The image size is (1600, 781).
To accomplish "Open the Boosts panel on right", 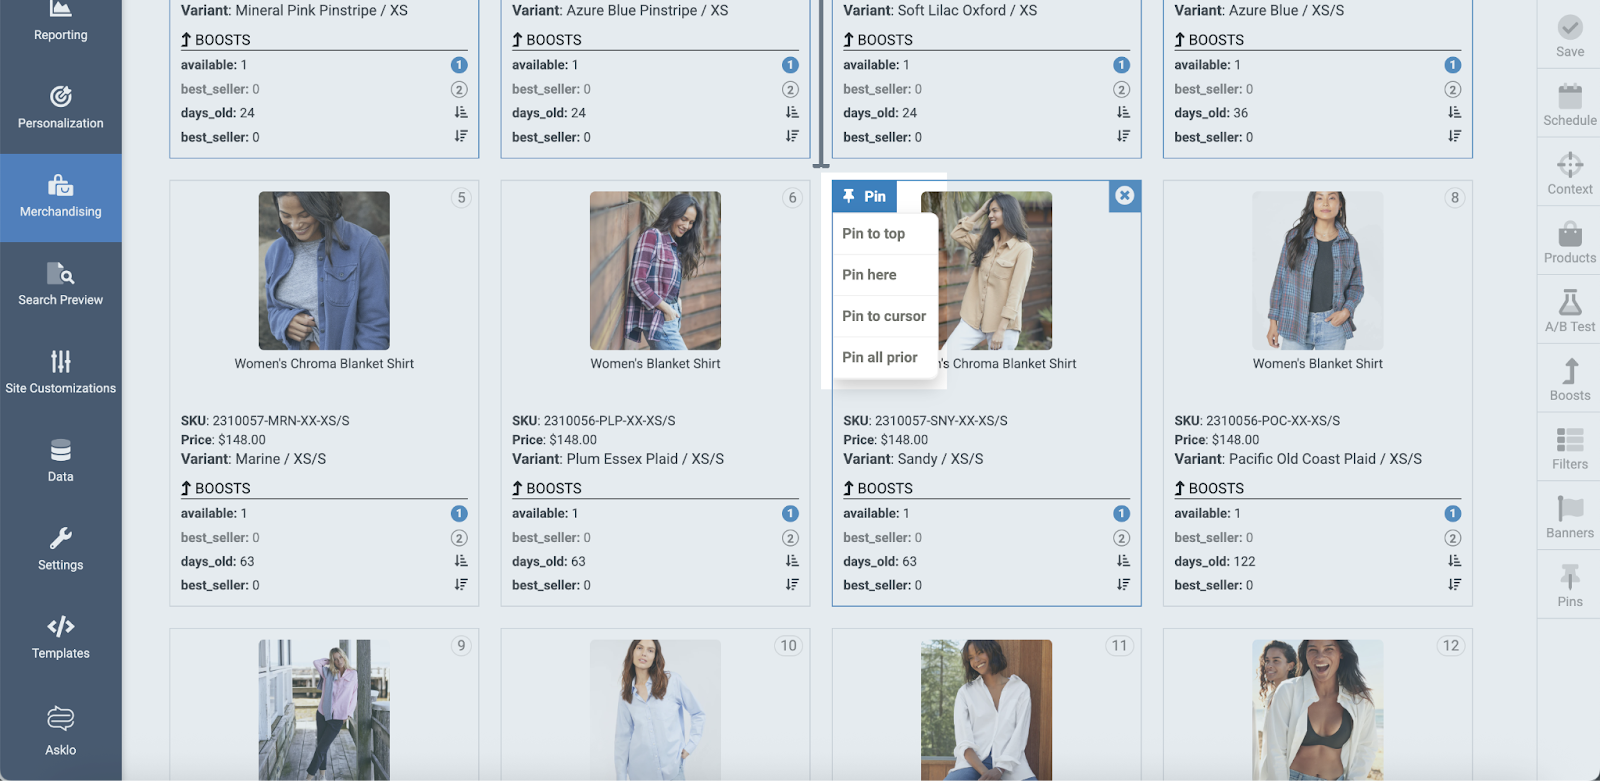I will (x=1569, y=380).
